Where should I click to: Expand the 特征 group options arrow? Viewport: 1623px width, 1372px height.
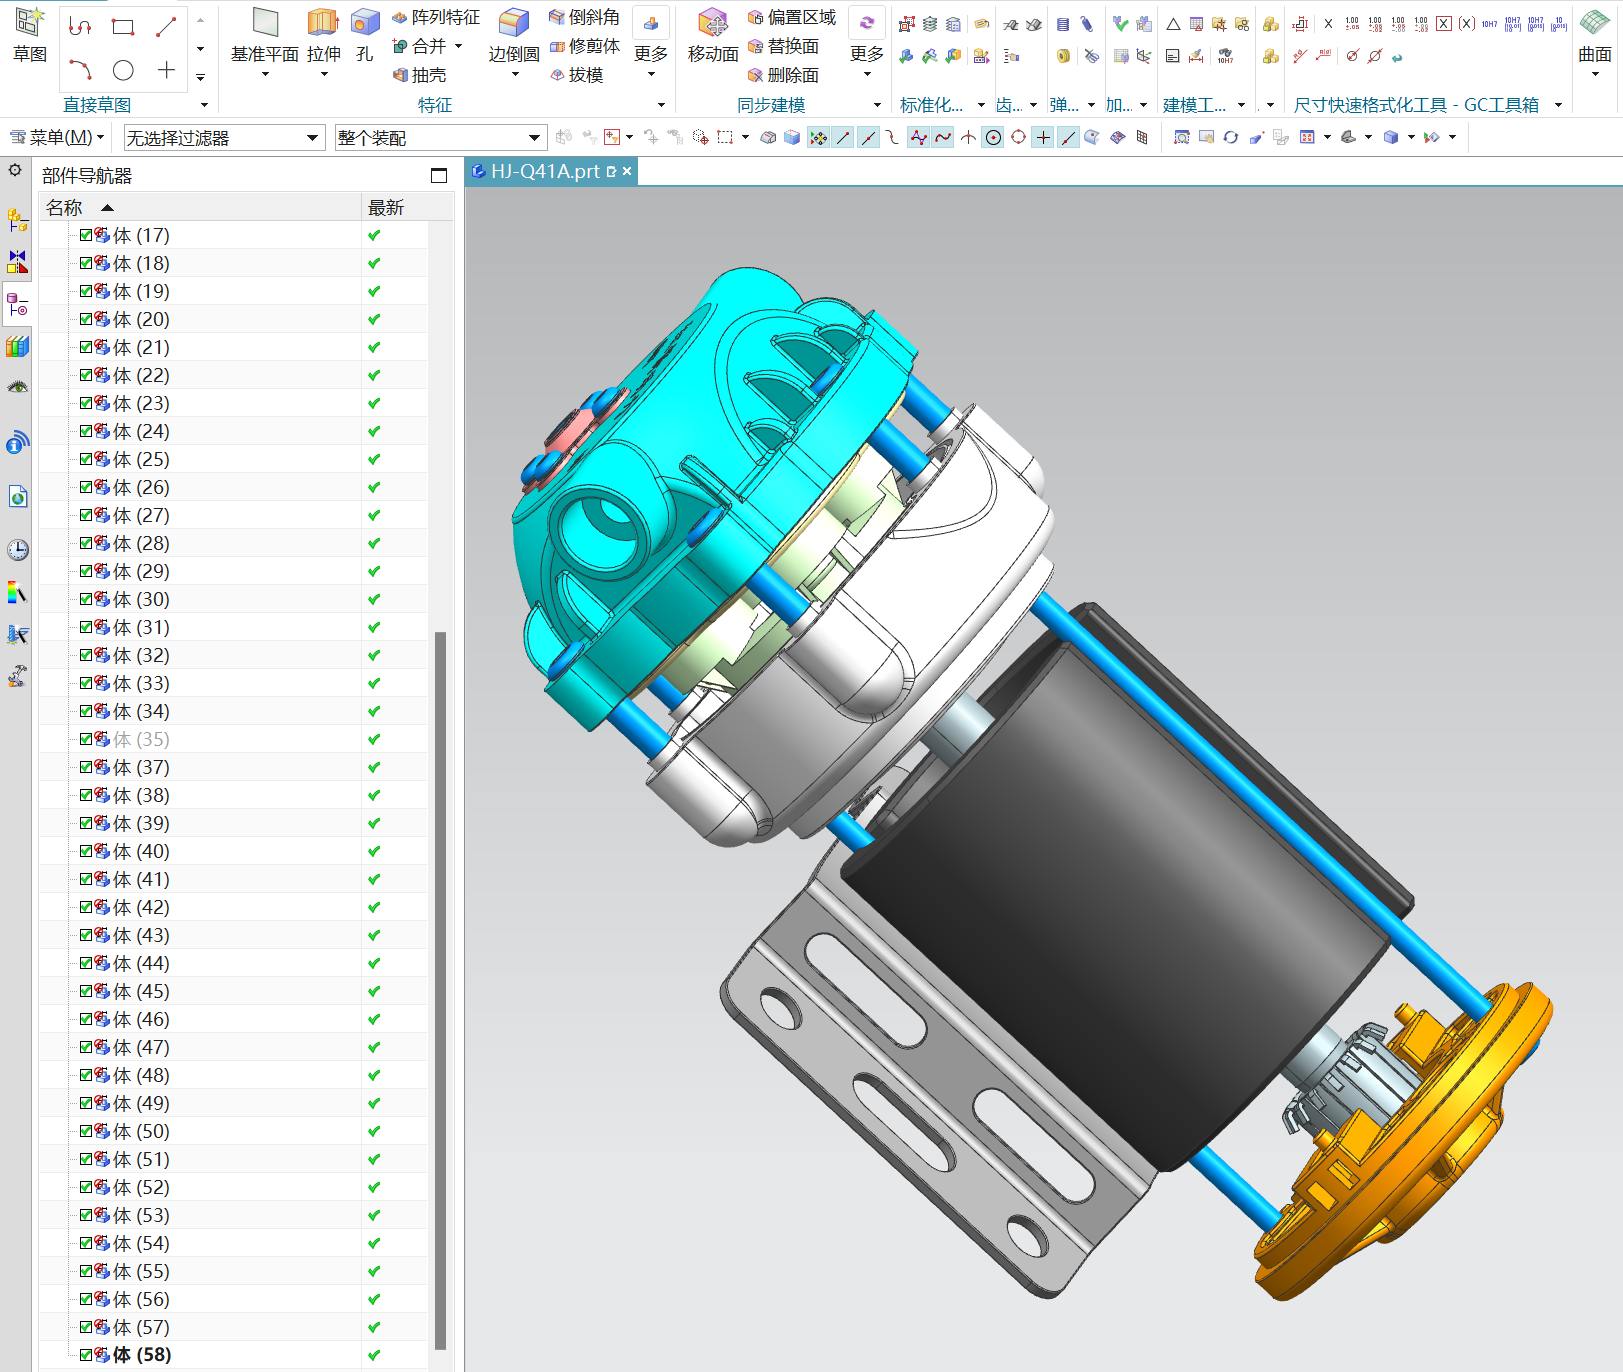[x=661, y=105]
